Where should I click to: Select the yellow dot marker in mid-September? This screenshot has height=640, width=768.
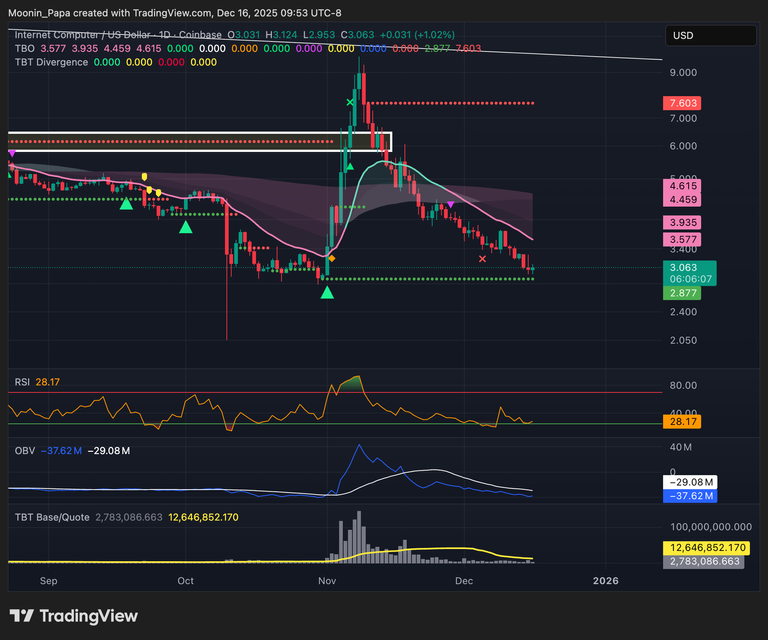(146, 177)
